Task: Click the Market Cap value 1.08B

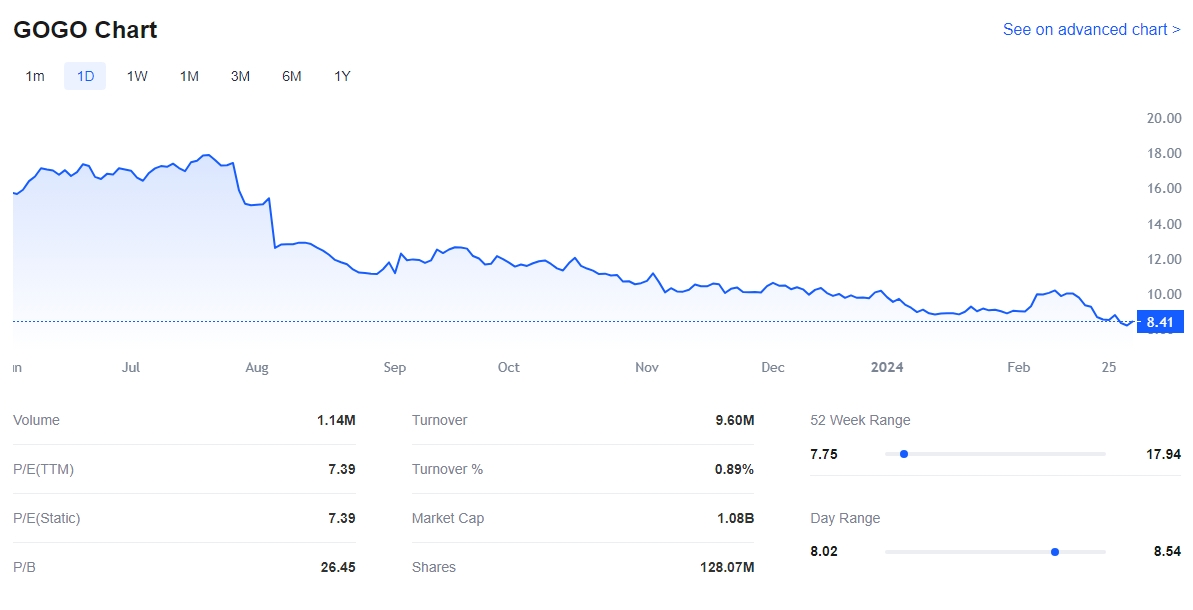Action: click(x=734, y=518)
